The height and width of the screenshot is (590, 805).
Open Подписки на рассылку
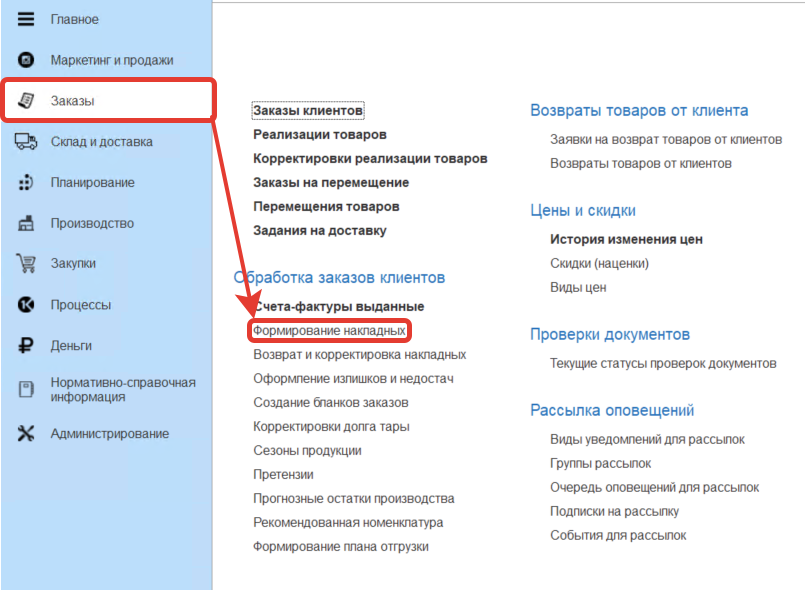pos(614,511)
